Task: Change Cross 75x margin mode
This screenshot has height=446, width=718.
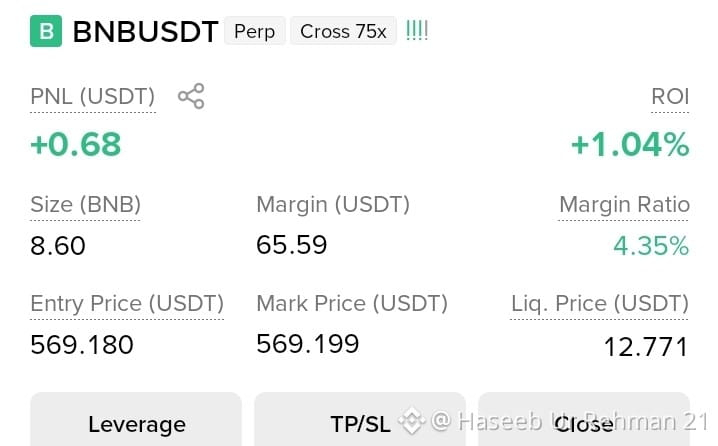Action: click(343, 31)
